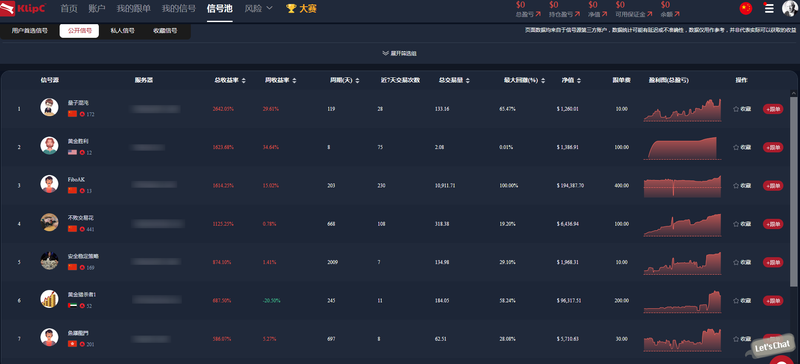Open the profit chart thumbnail for FiboAK
The width and height of the screenshot is (800, 364).
click(683, 185)
